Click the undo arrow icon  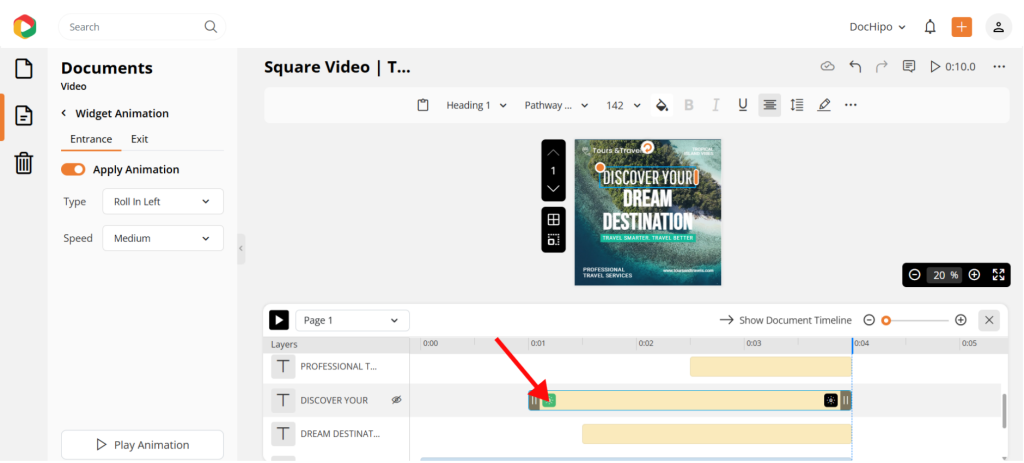[855, 67]
